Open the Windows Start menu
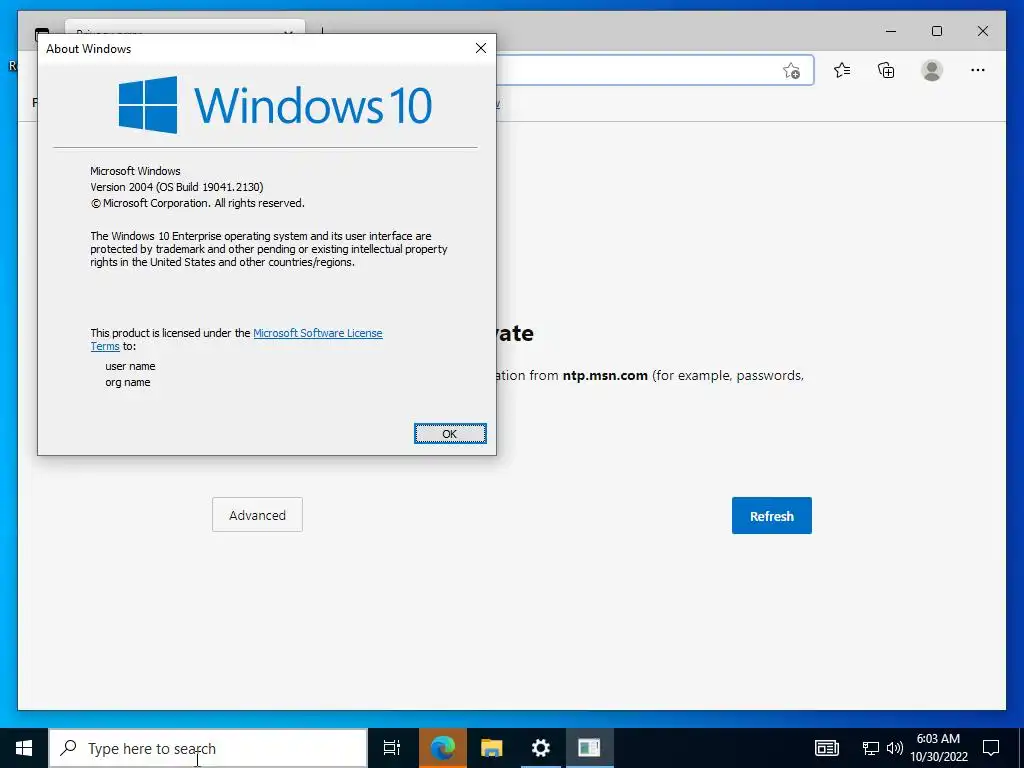The height and width of the screenshot is (768, 1024). [24, 748]
